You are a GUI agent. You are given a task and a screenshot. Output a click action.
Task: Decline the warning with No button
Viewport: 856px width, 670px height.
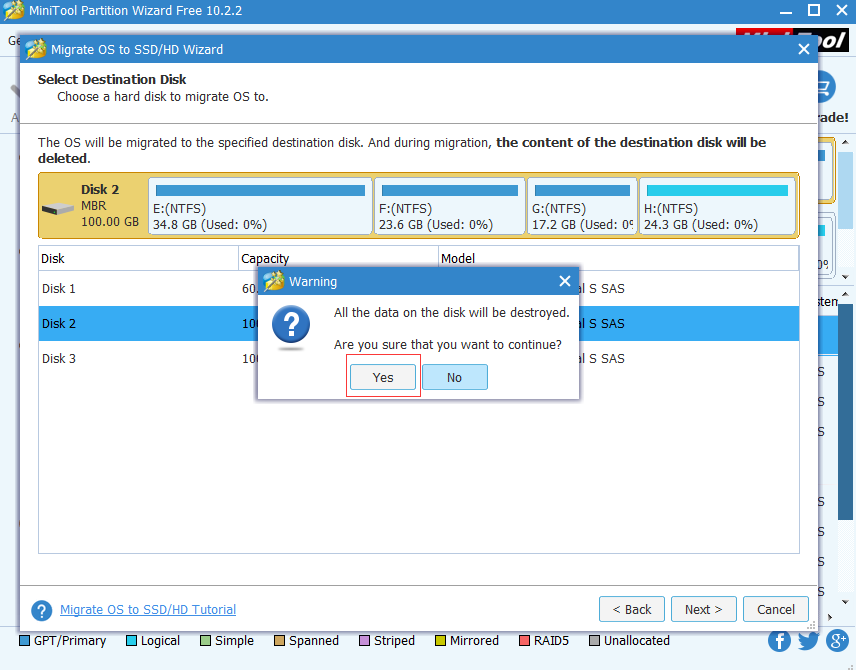(455, 377)
